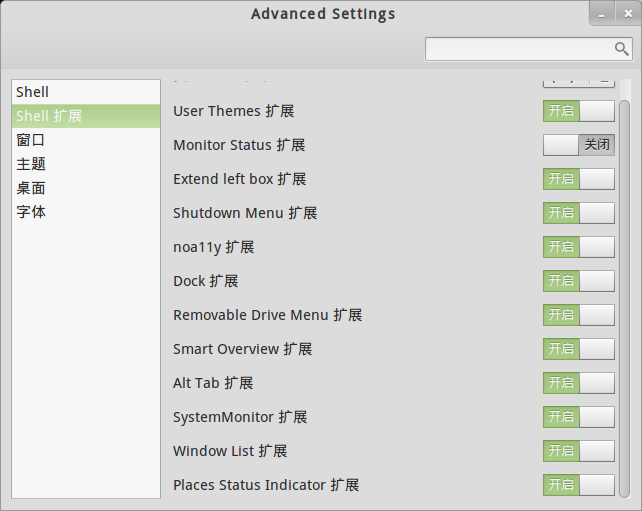Turn off Extend left box extension
This screenshot has height=511, width=642.
pos(578,179)
